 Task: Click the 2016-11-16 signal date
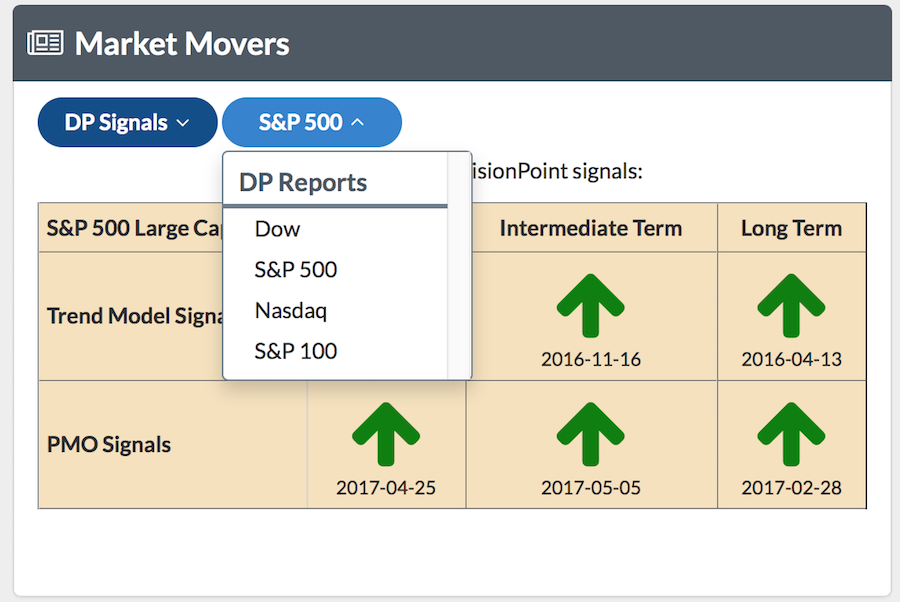590,359
